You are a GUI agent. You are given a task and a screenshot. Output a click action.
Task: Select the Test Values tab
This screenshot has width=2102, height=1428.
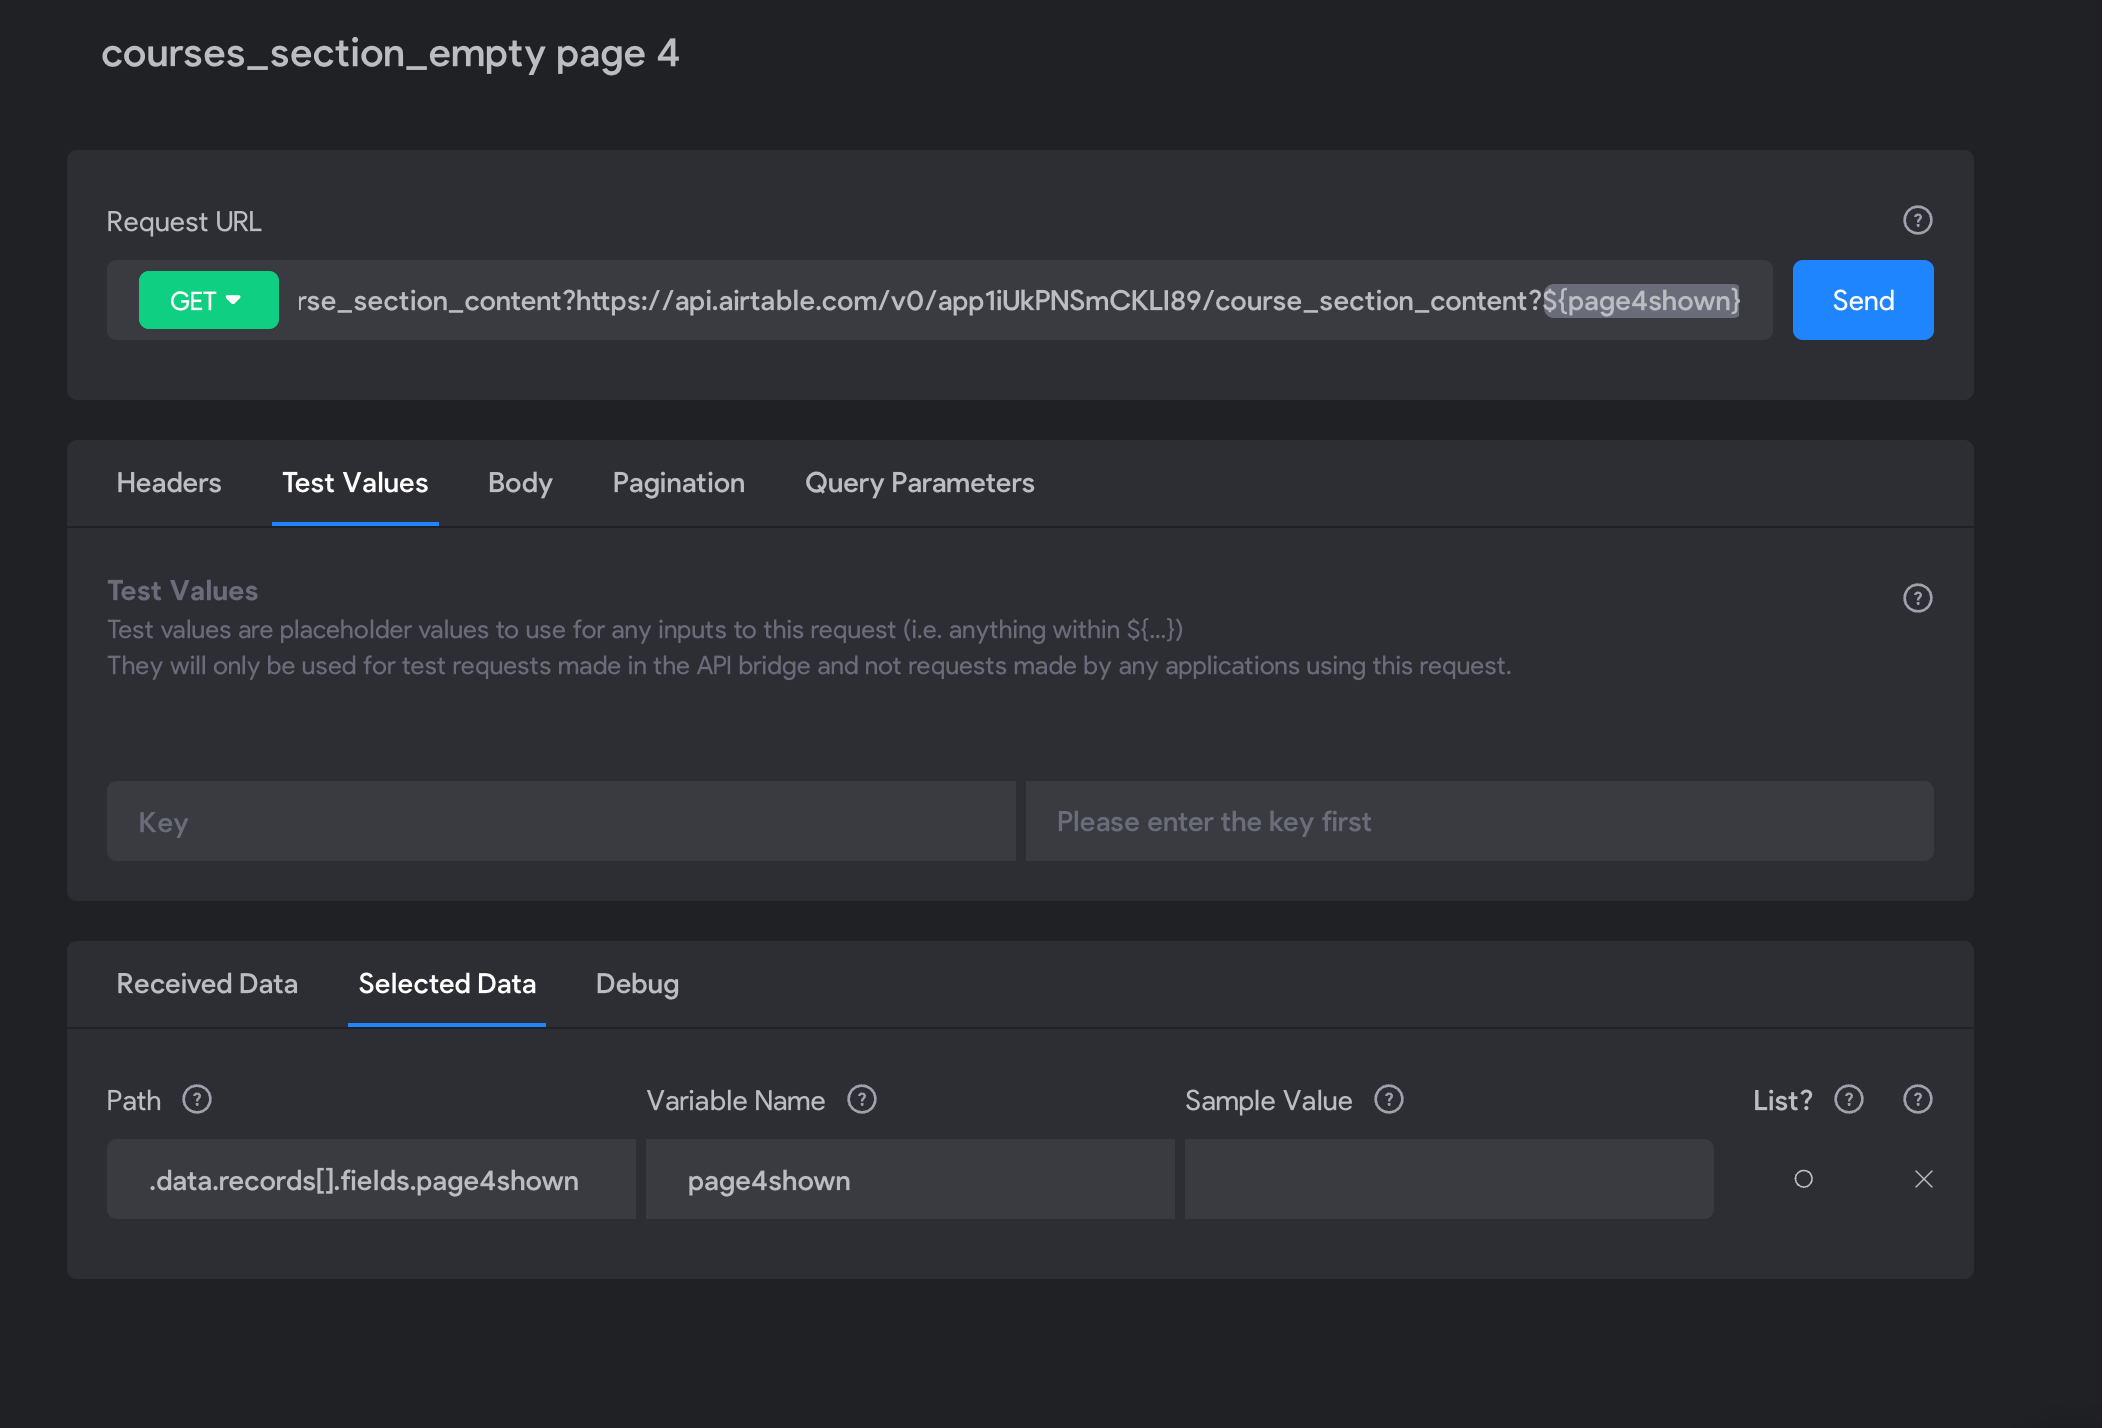point(355,483)
